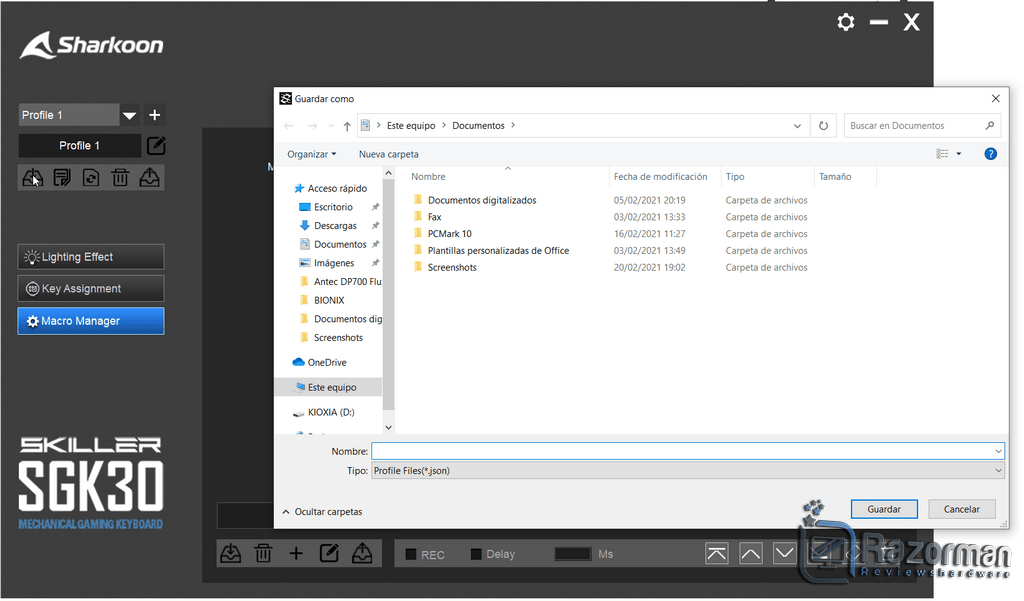Viewport: 1024px width, 601px height.
Task: Toggle the Delay checkbox
Action: pyautogui.click(x=476, y=554)
